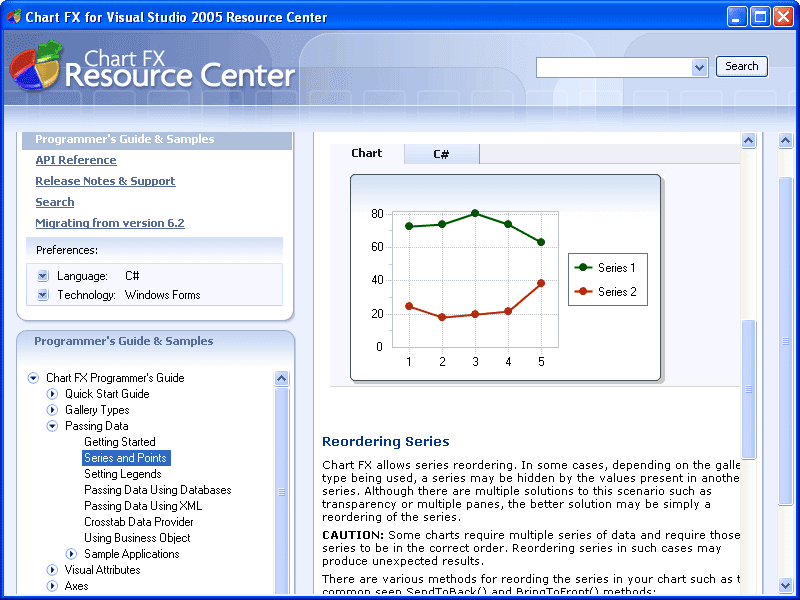Collapse Chart FX Programmer's Guide node
The height and width of the screenshot is (600, 800).
coord(33,378)
